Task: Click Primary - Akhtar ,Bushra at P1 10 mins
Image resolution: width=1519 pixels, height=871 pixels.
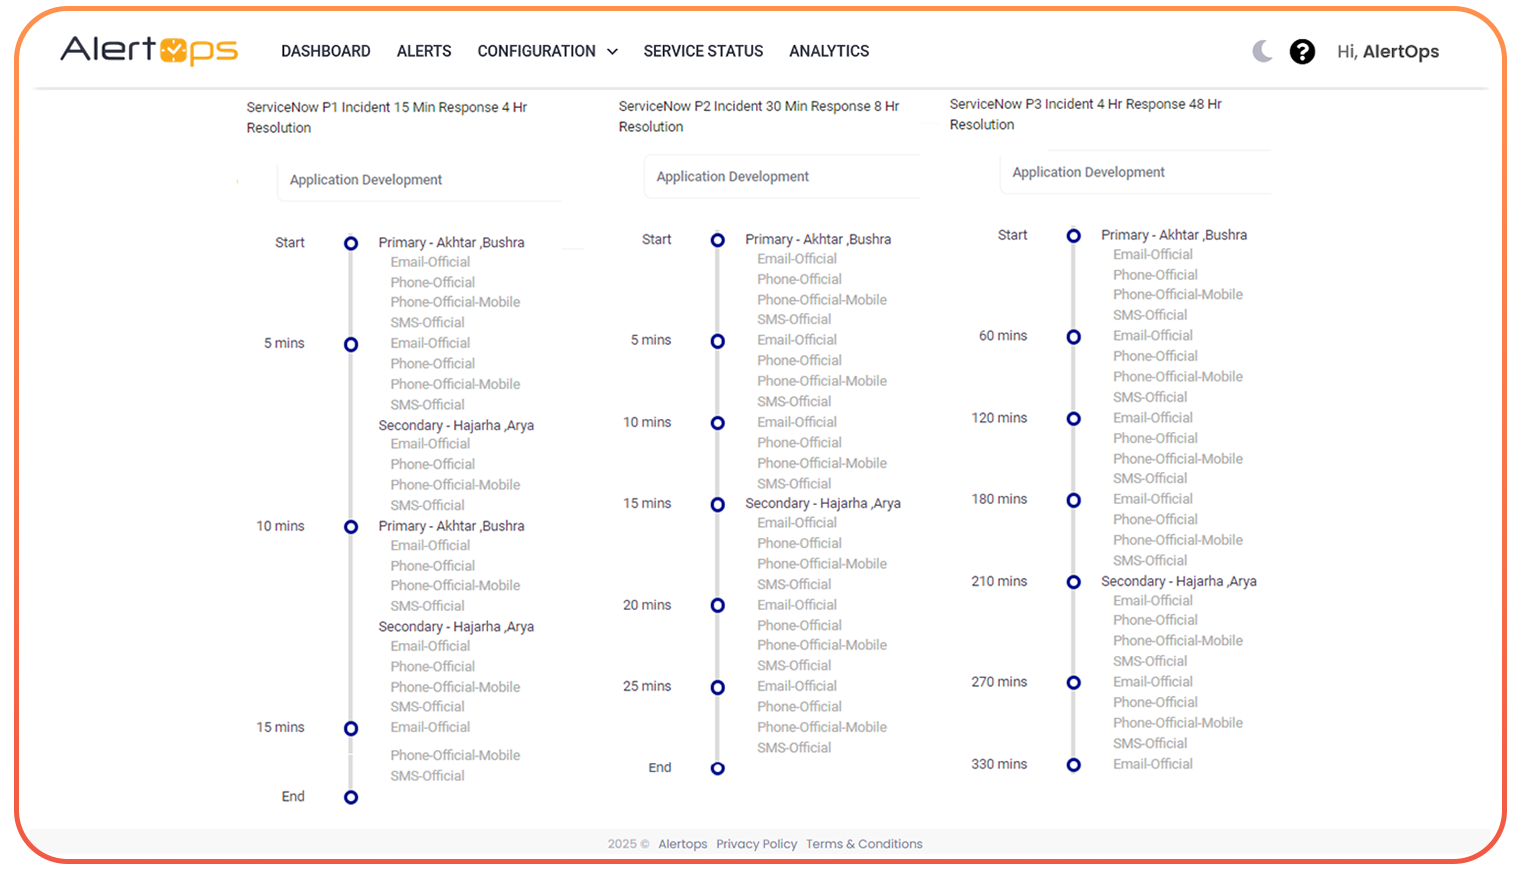Action: (x=451, y=526)
